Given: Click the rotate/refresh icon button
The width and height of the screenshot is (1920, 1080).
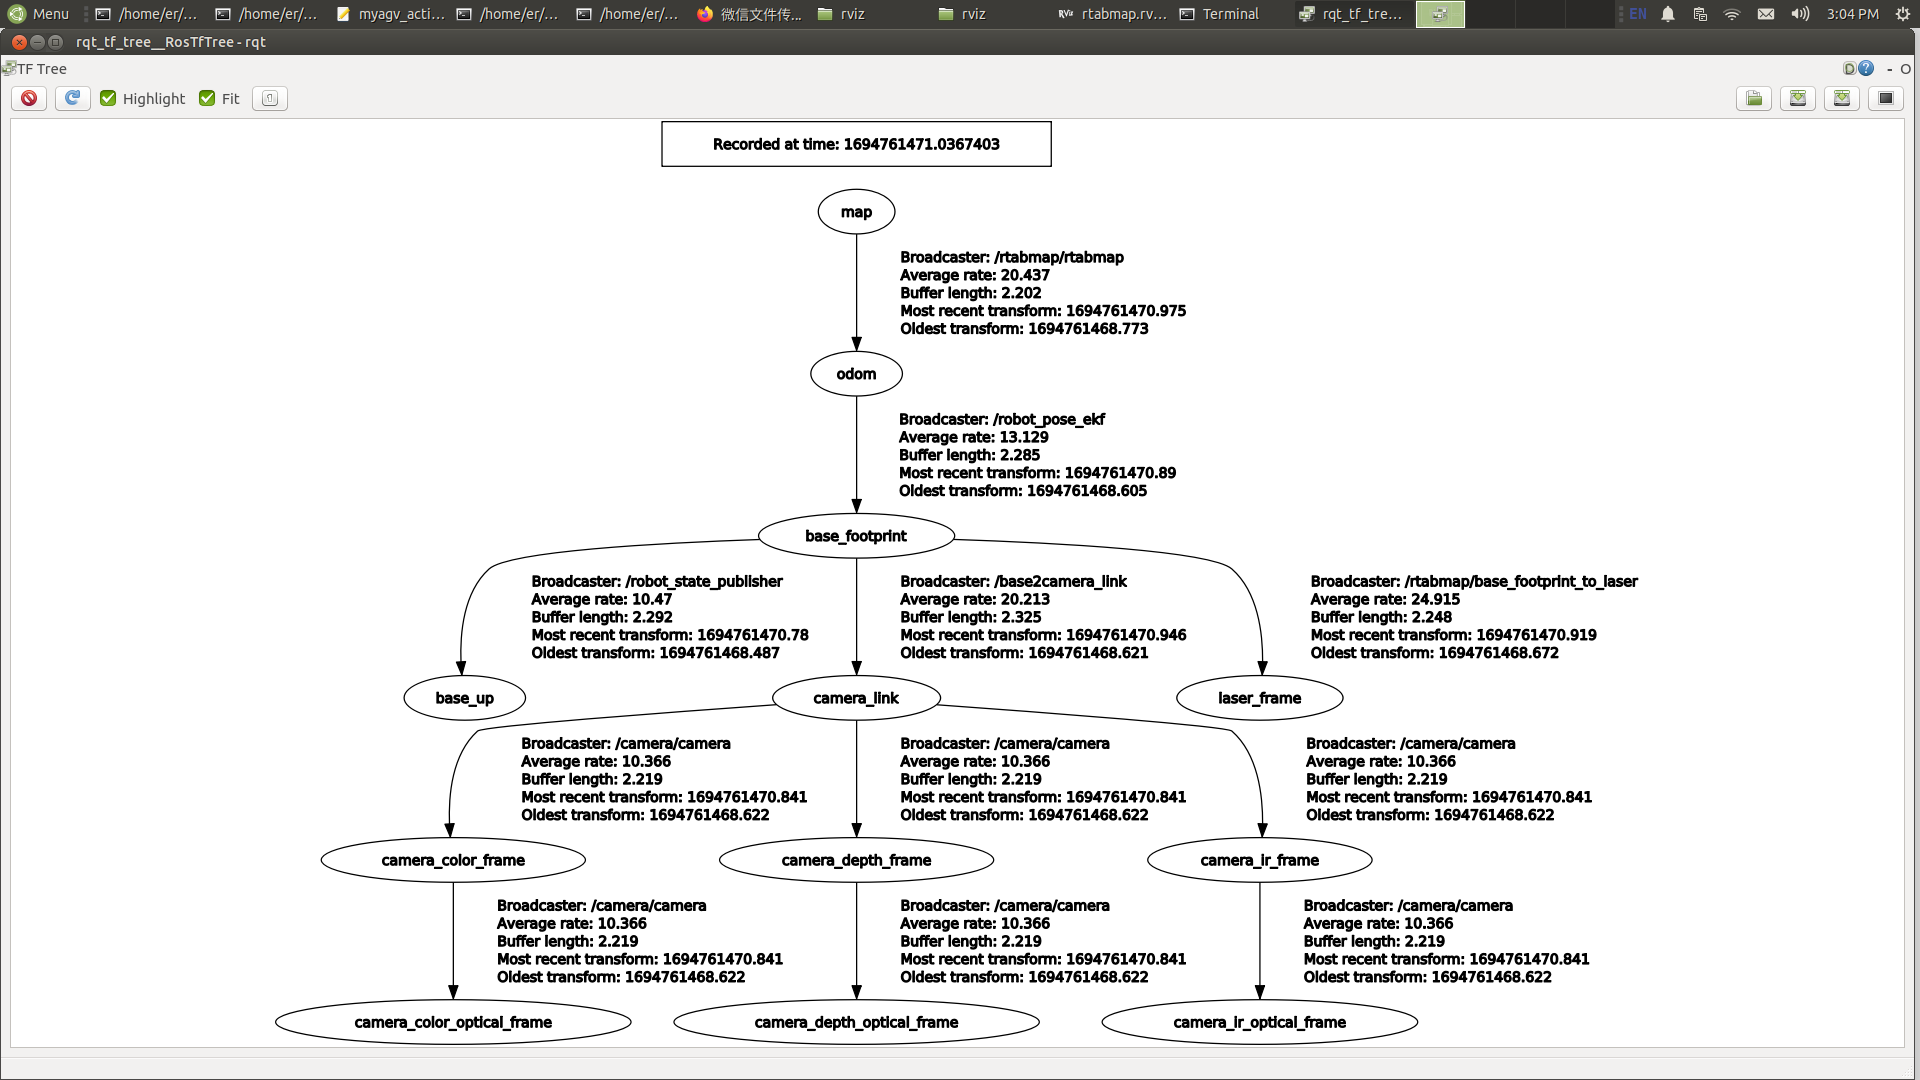Looking at the screenshot, I should tap(71, 98).
